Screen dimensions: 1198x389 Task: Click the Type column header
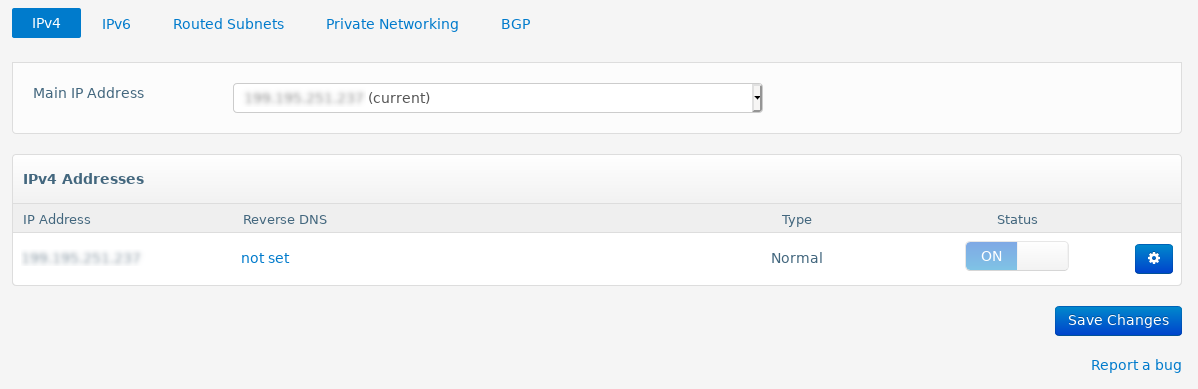[x=797, y=219]
